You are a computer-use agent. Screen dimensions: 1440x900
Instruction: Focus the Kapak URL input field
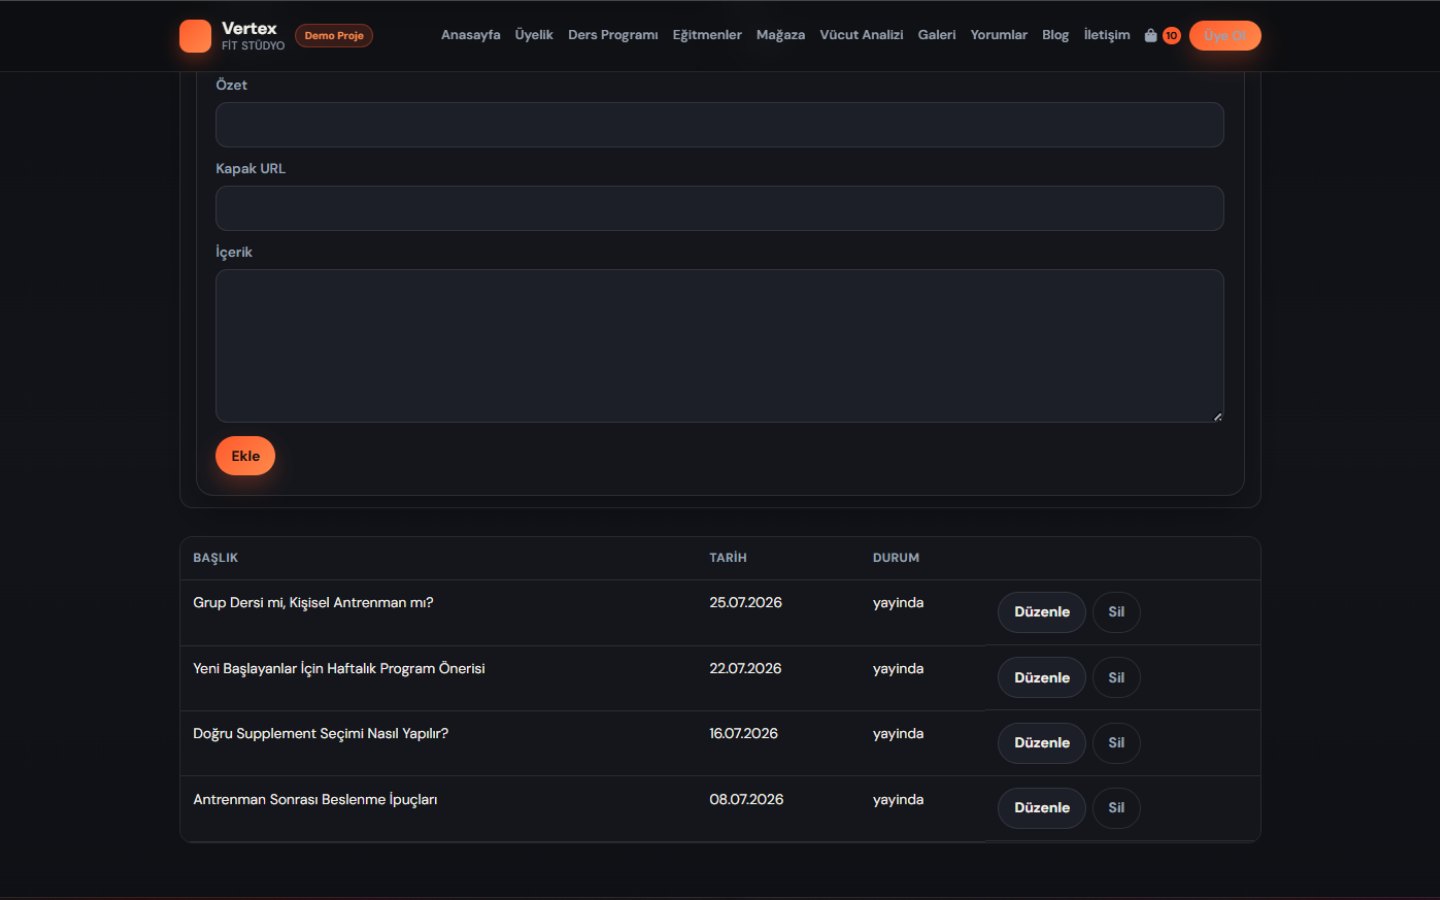point(719,208)
